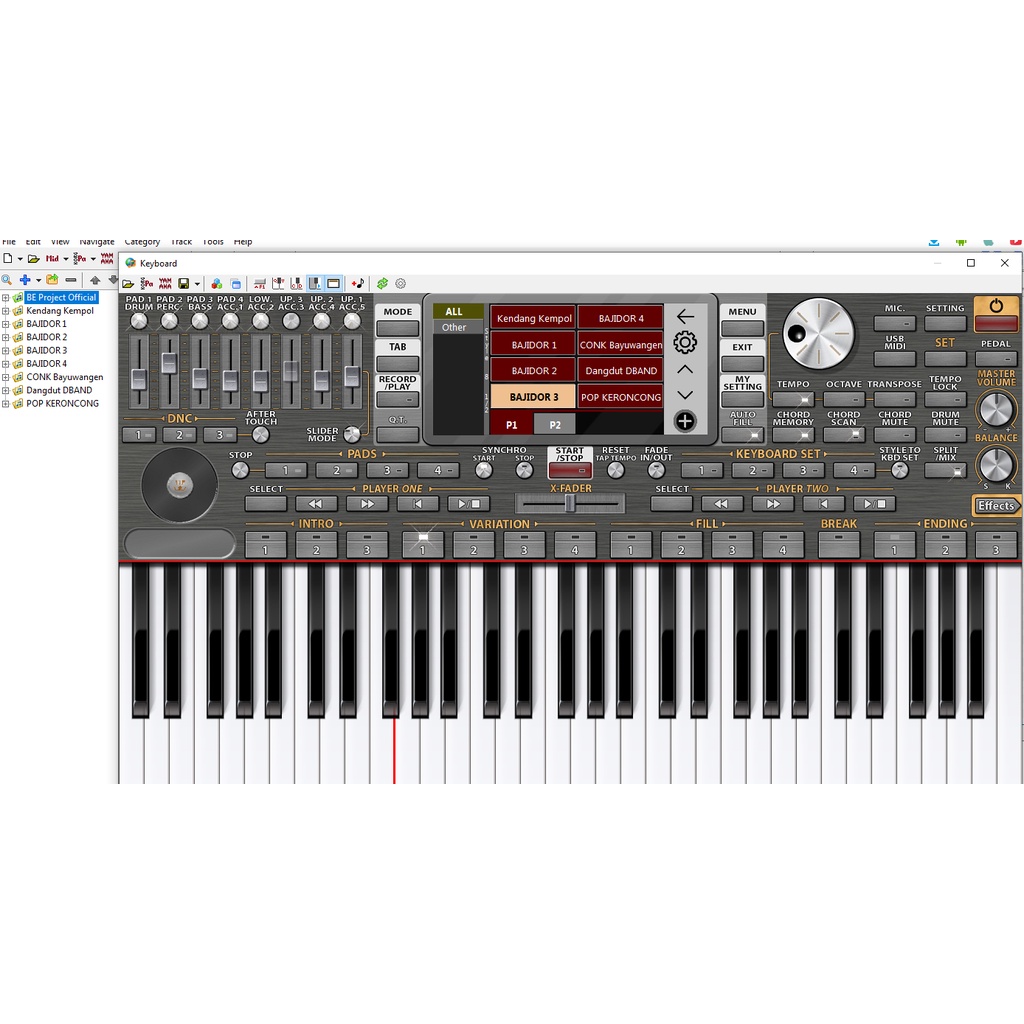Open the save icon dropdown arrow

click(197, 285)
